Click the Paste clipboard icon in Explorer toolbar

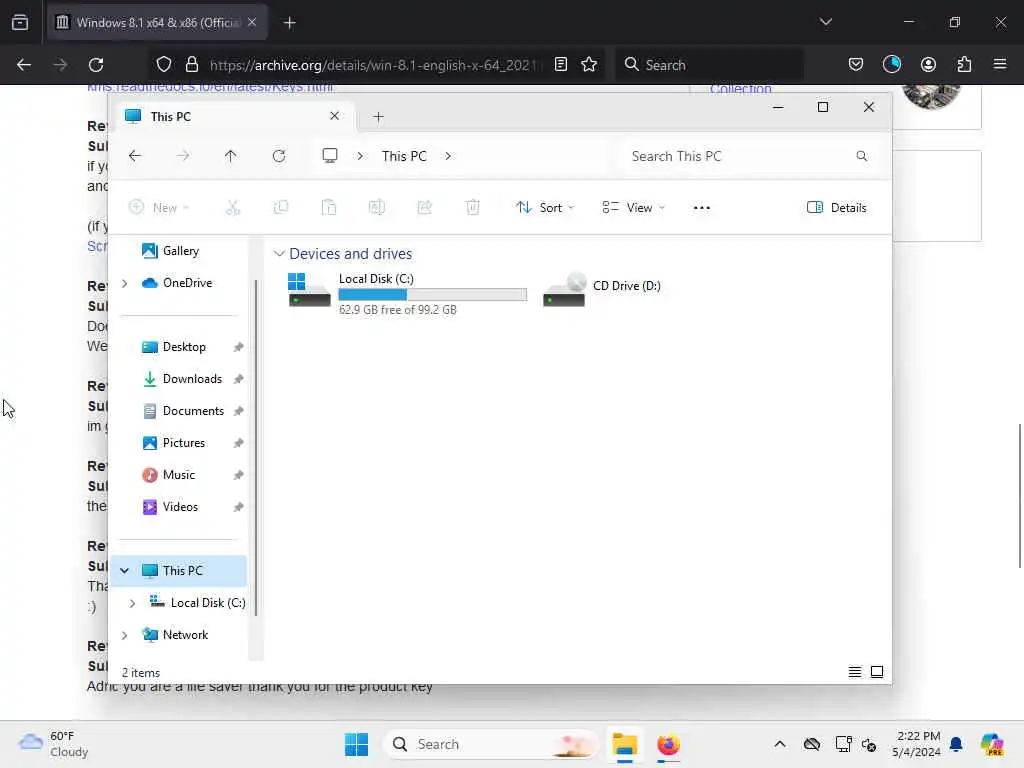pyautogui.click(x=328, y=208)
